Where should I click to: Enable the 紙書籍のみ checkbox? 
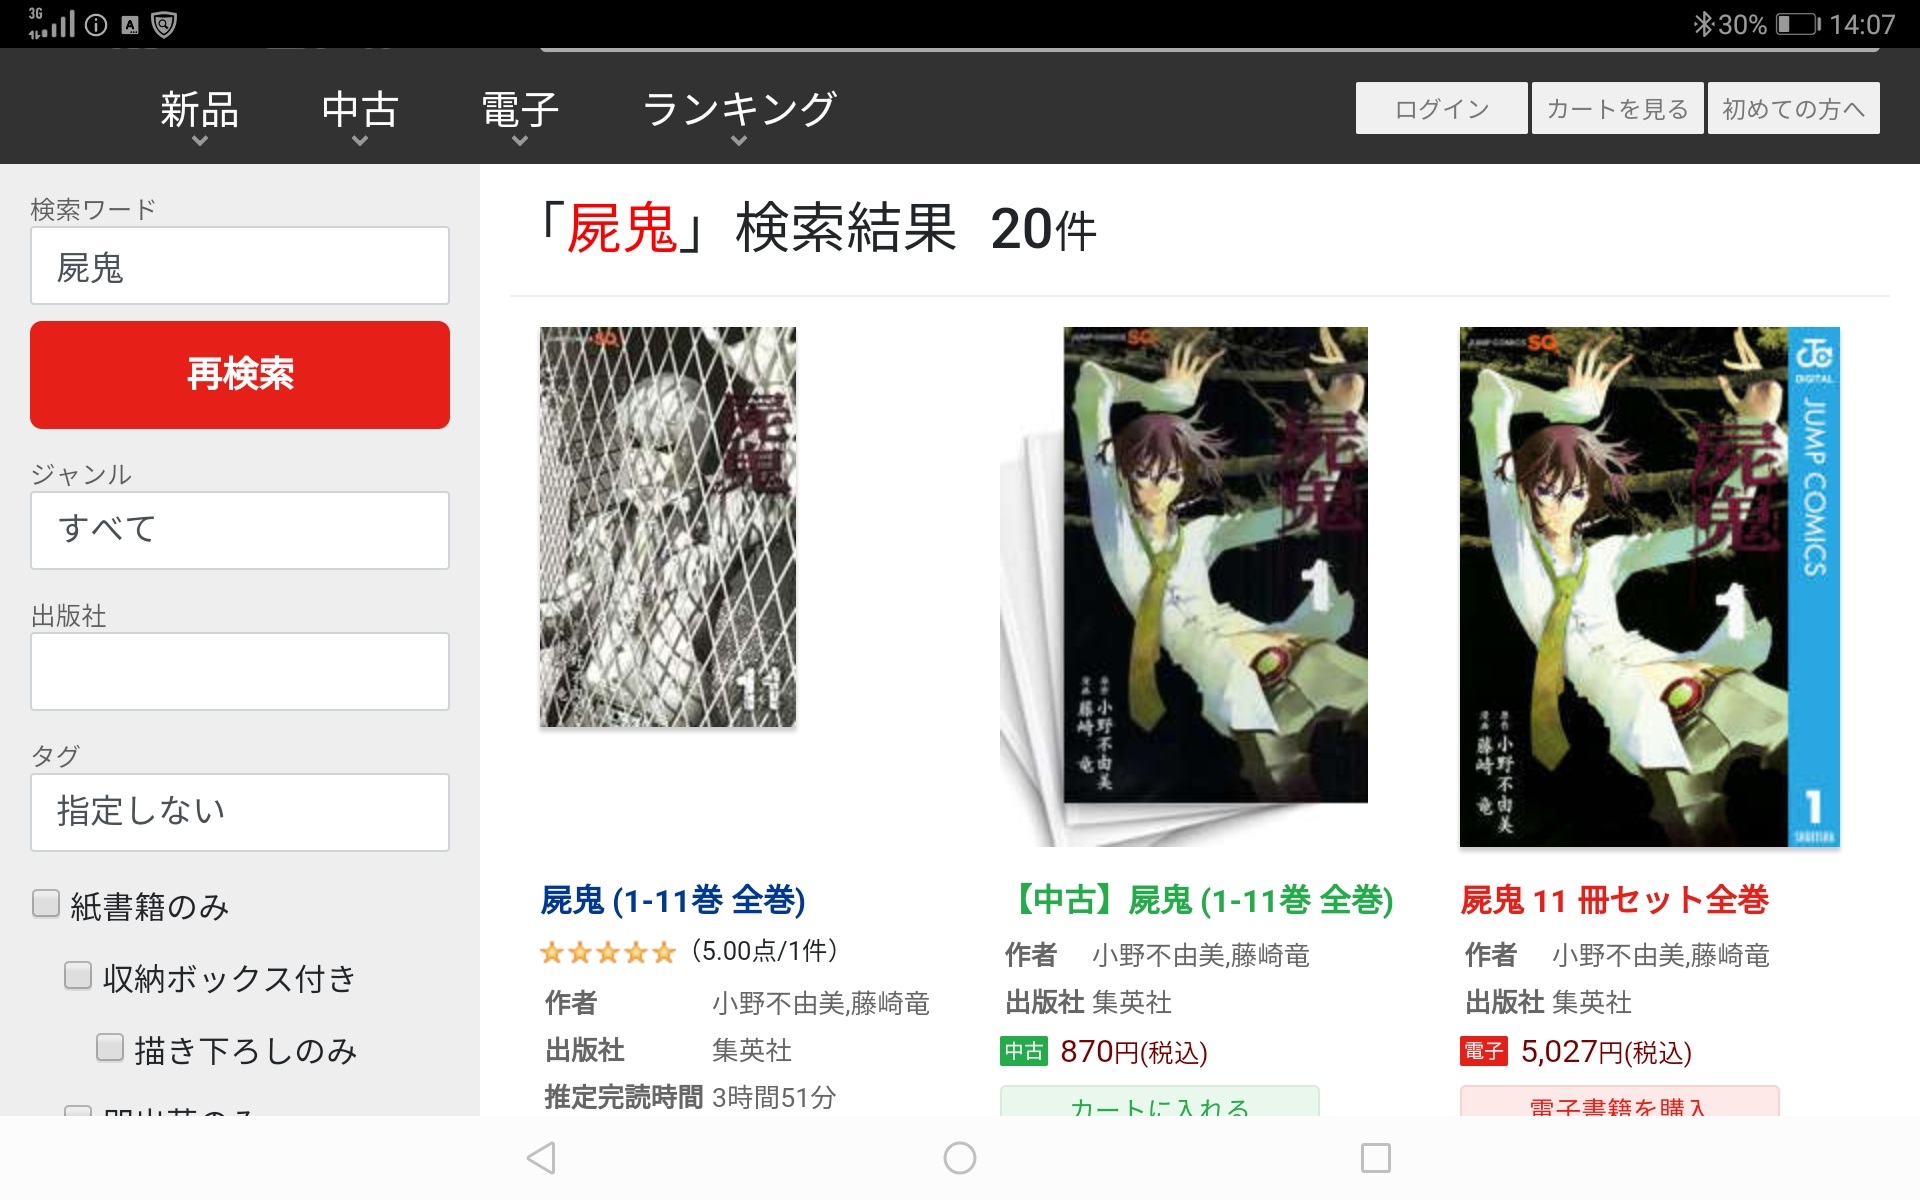tap(46, 904)
